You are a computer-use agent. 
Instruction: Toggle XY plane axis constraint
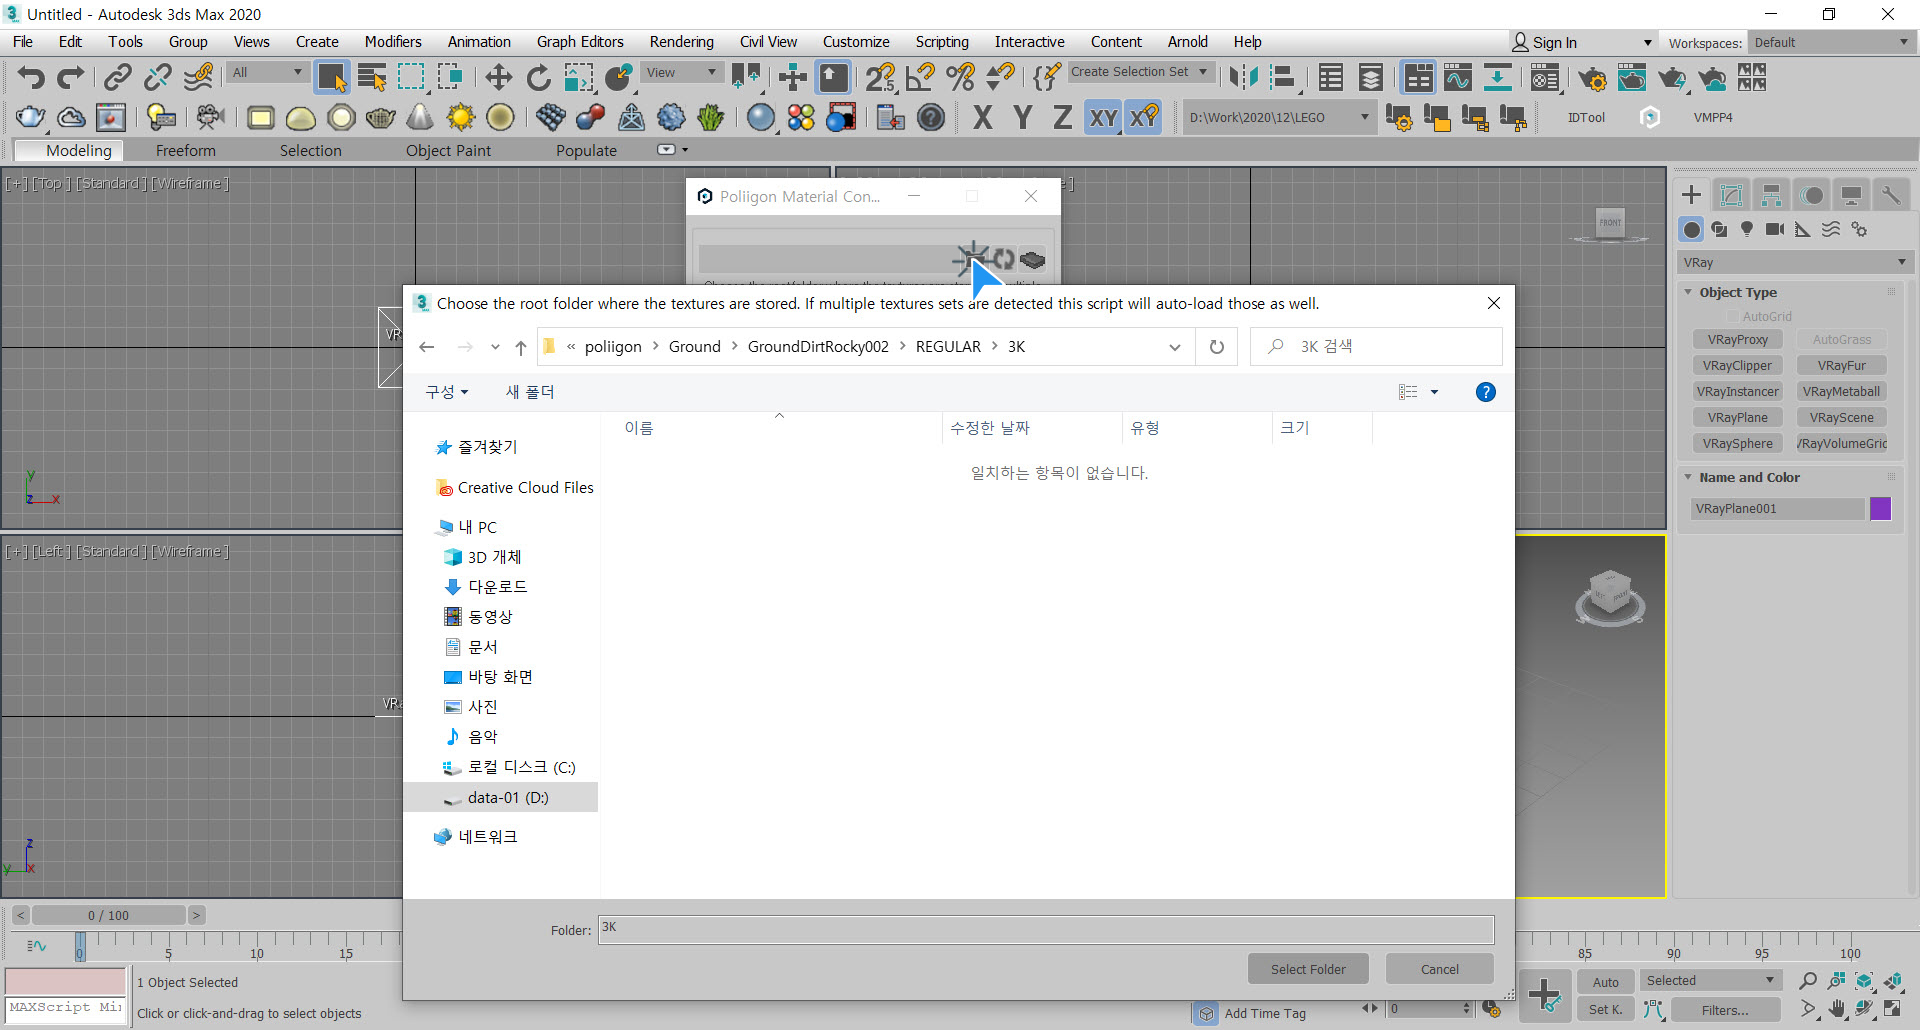(x=1103, y=118)
